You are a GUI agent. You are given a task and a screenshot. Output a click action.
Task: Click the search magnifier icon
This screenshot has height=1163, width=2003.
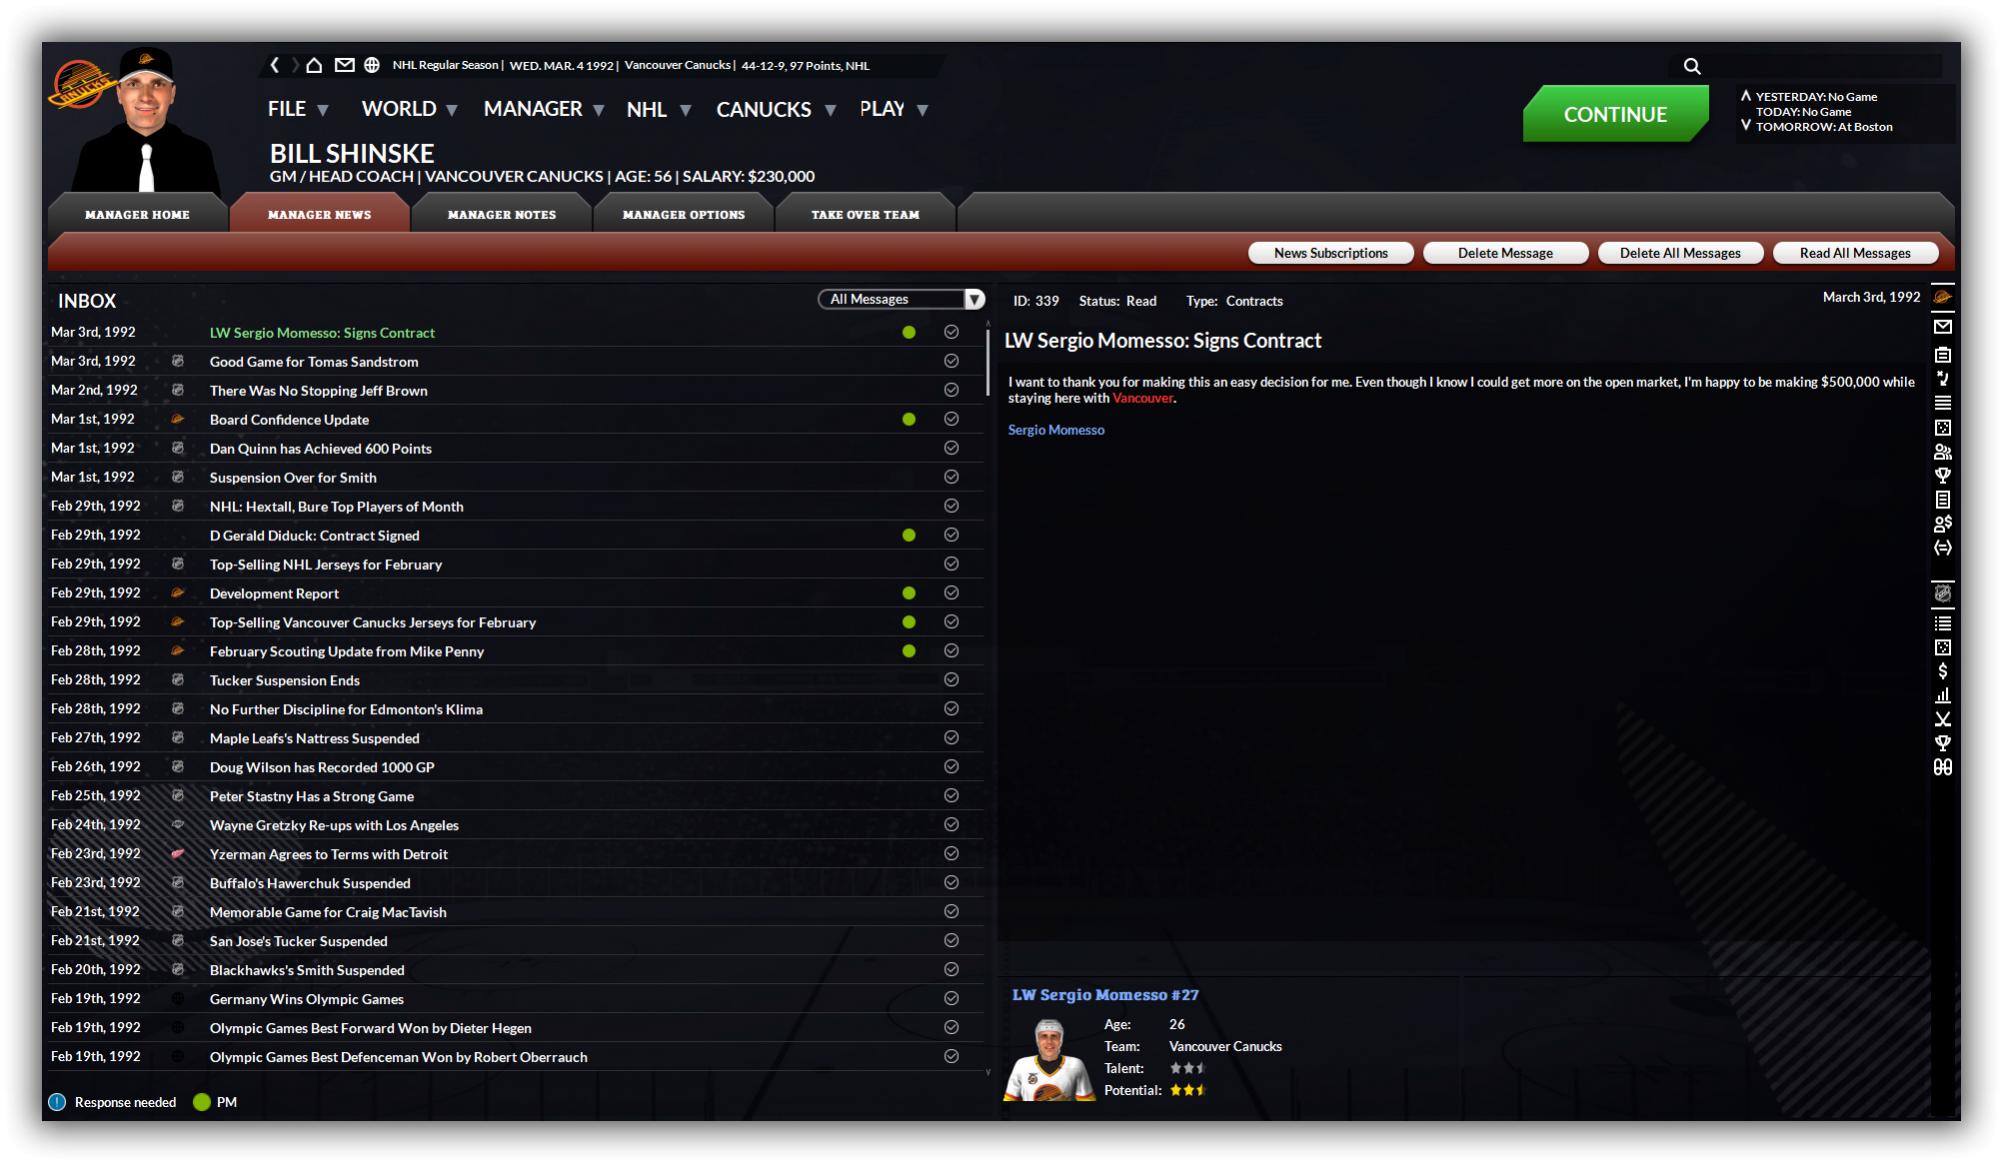pyautogui.click(x=1692, y=66)
